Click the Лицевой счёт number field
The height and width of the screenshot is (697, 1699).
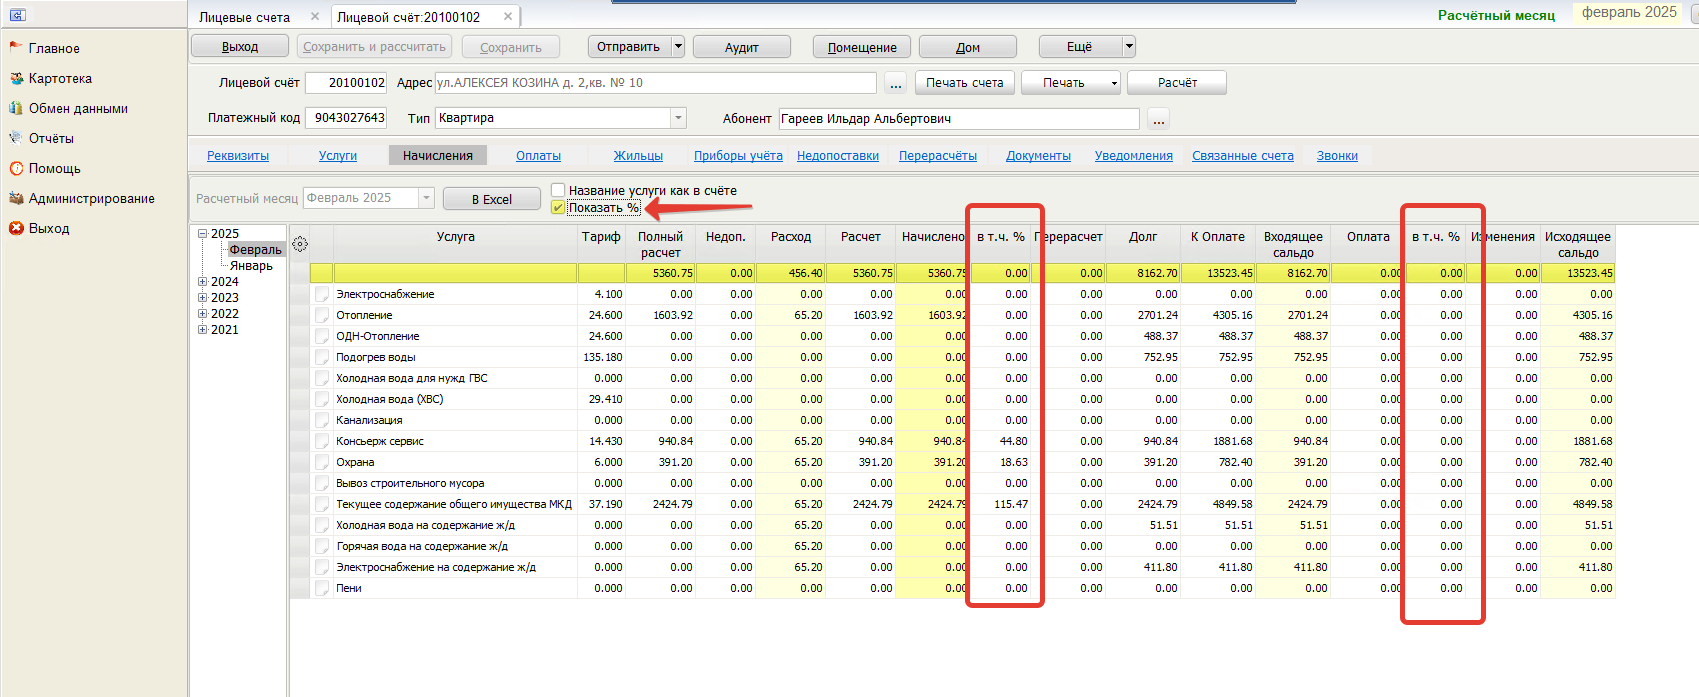(346, 83)
